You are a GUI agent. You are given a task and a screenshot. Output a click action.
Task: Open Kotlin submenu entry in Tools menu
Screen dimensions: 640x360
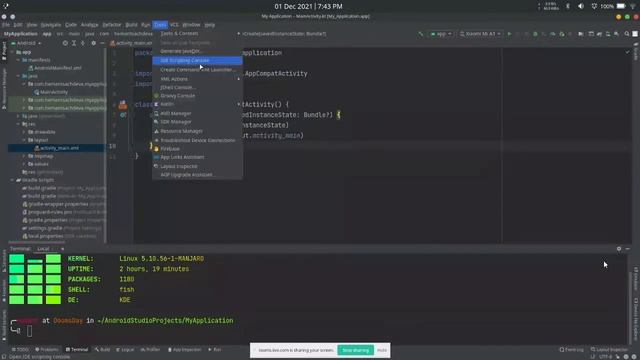[x=198, y=104]
